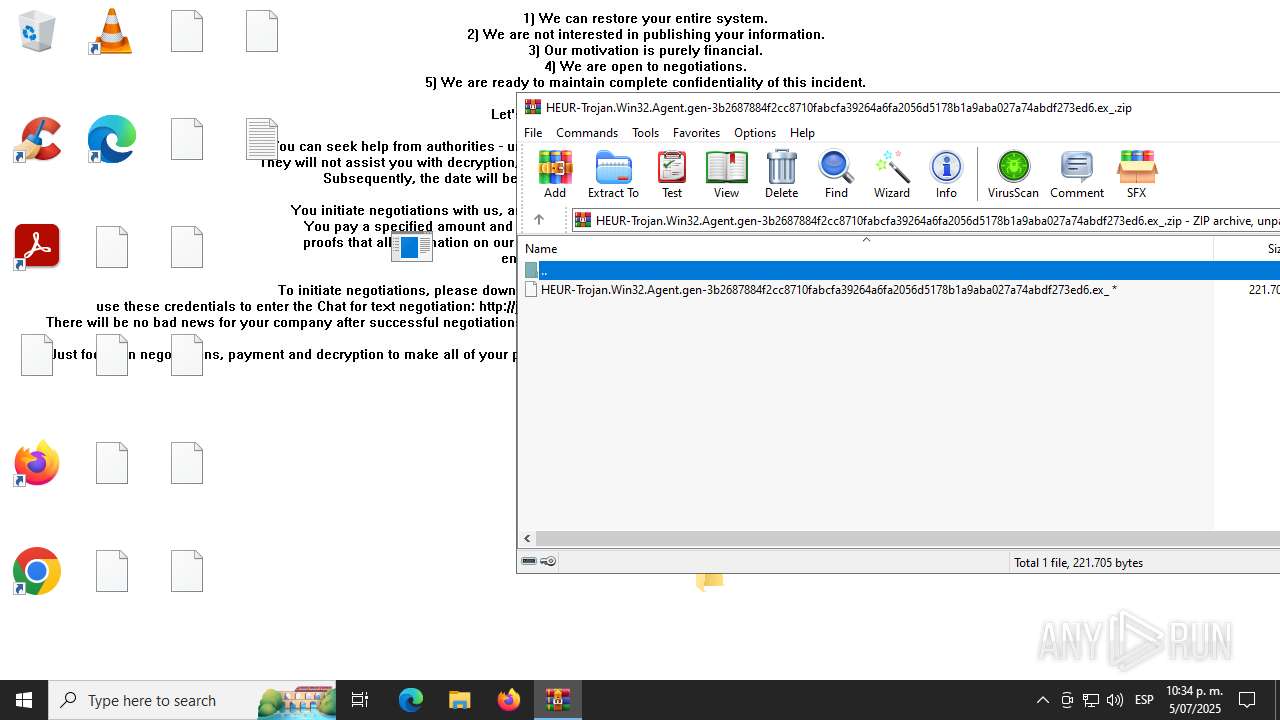Open the VLC media player shortcut
Screen dimensions: 1280x720
[111, 31]
